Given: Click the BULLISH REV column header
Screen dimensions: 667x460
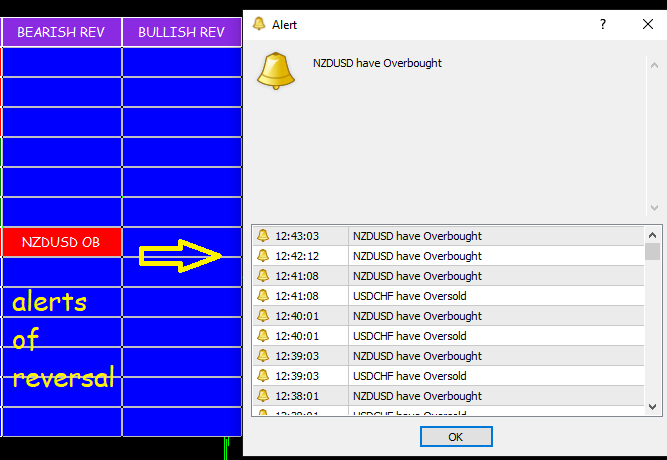Looking at the screenshot, I should click(182, 32).
